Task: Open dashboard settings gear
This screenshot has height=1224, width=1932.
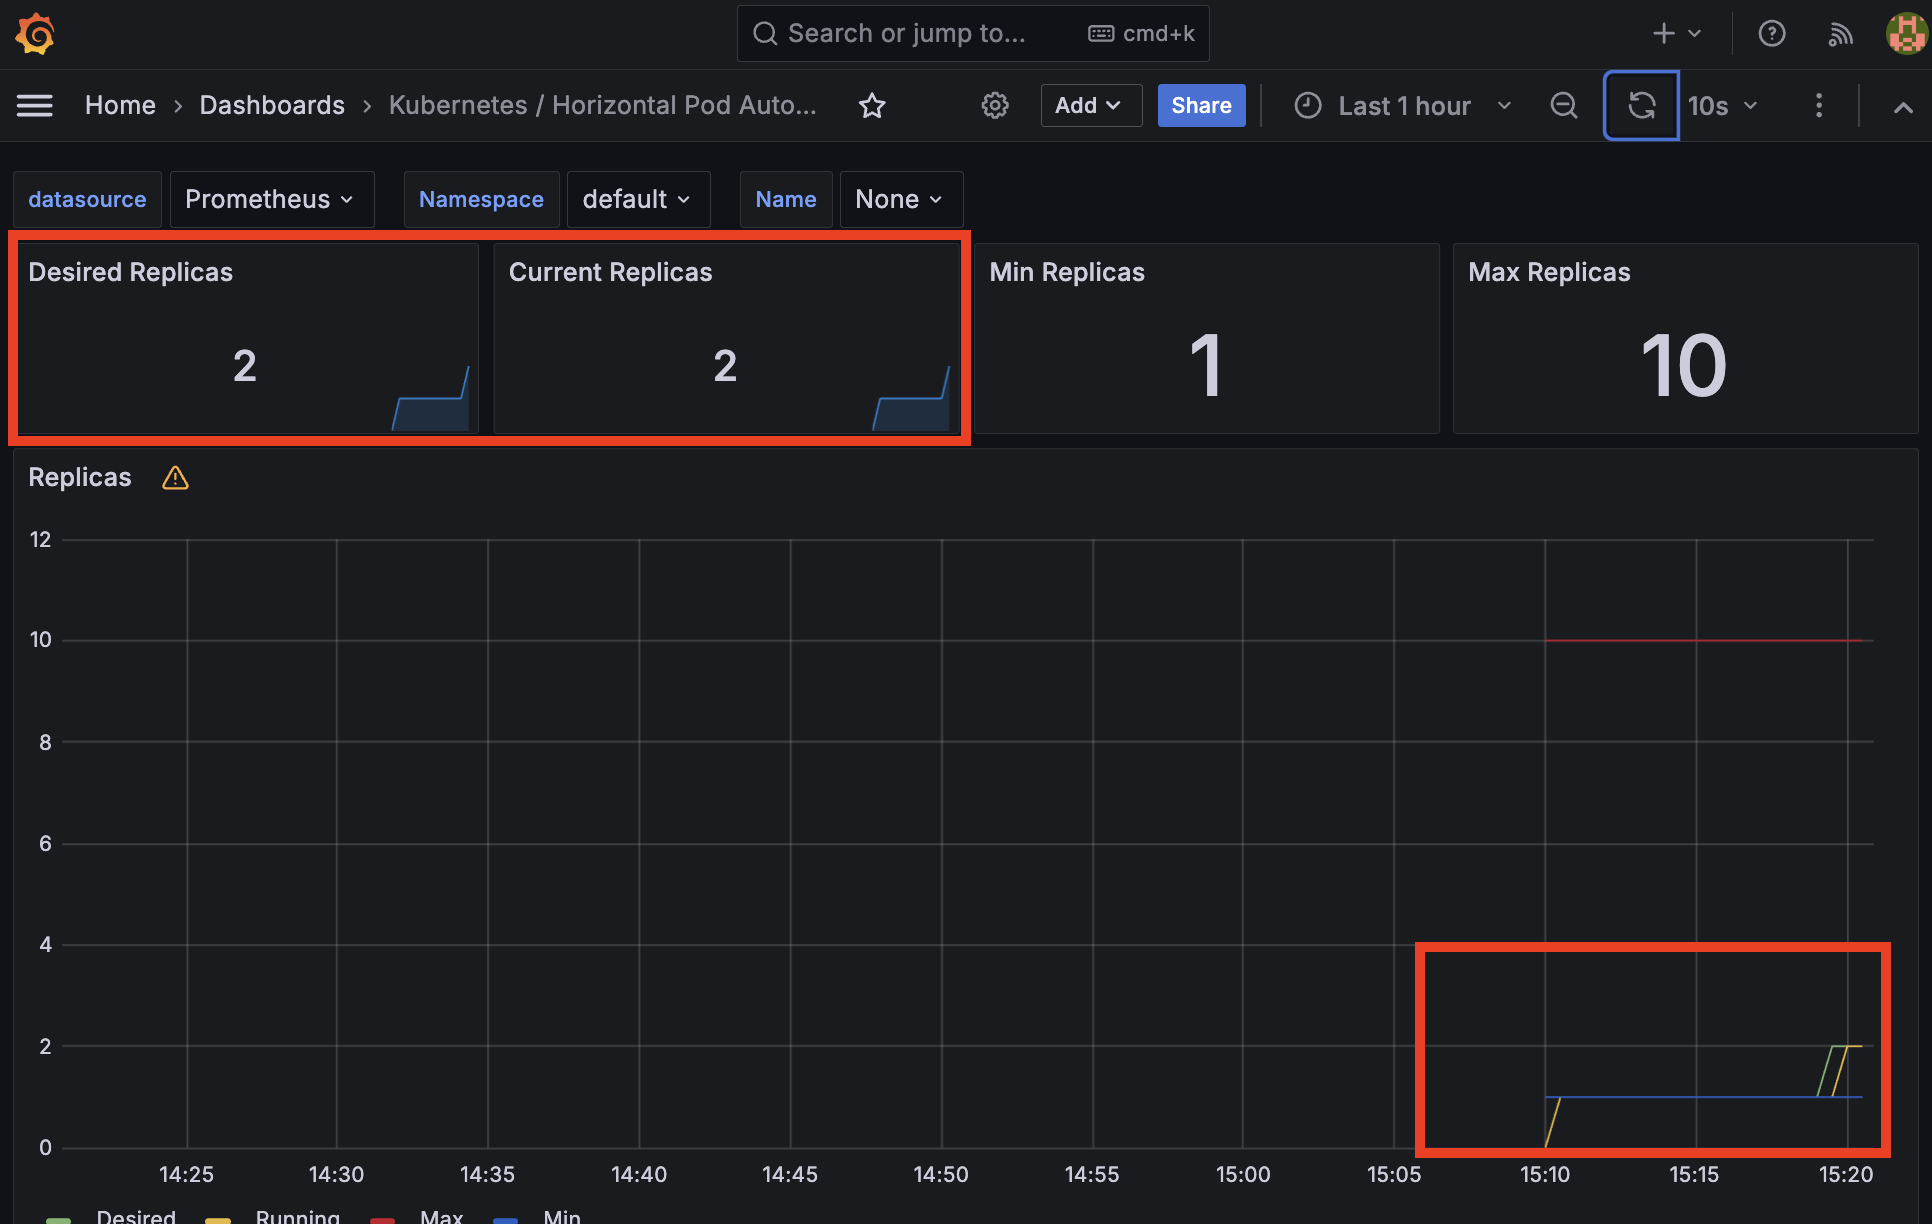Action: (995, 106)
